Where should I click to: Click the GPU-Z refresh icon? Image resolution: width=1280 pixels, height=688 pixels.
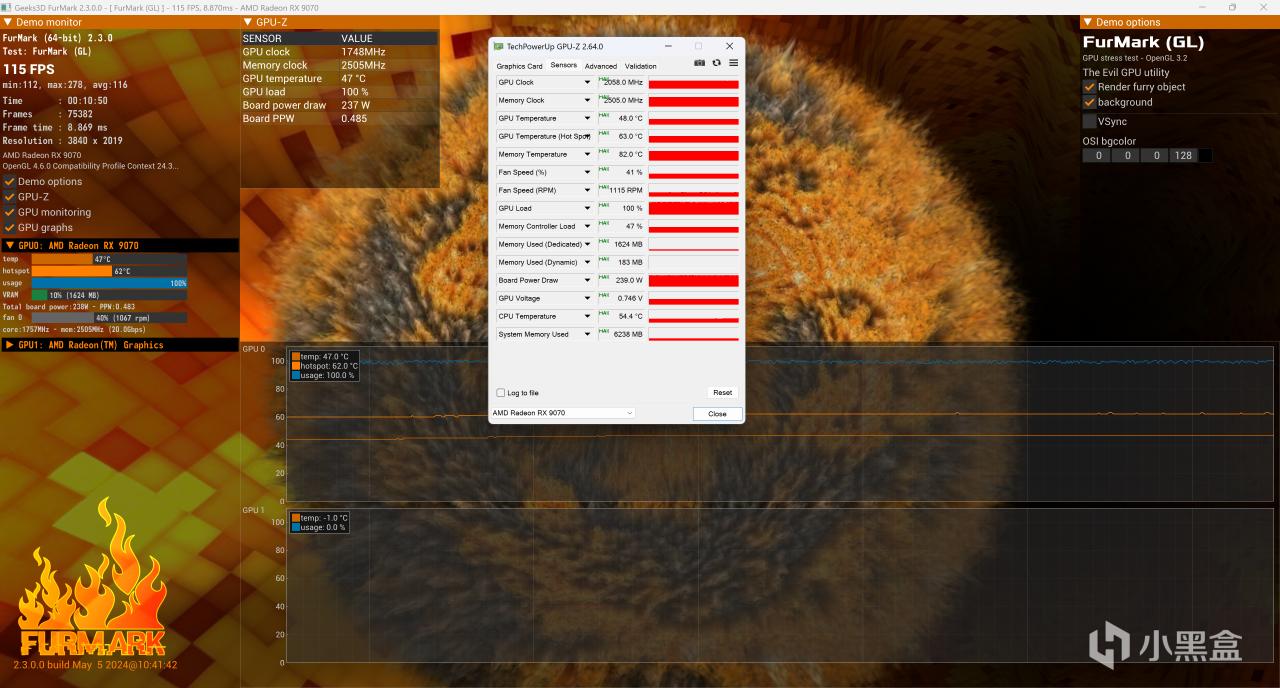coord(717,63)
